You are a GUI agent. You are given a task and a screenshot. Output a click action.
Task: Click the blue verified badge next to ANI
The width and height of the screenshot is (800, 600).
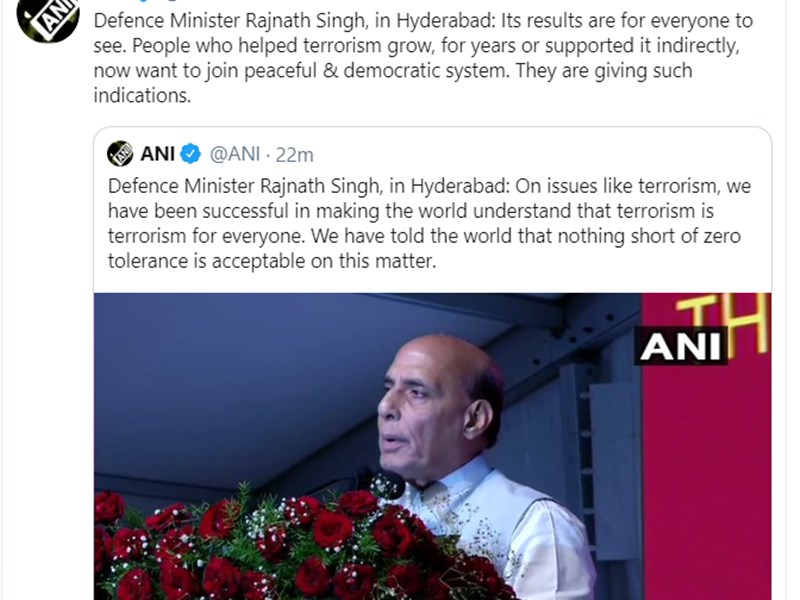coord(190,154)
